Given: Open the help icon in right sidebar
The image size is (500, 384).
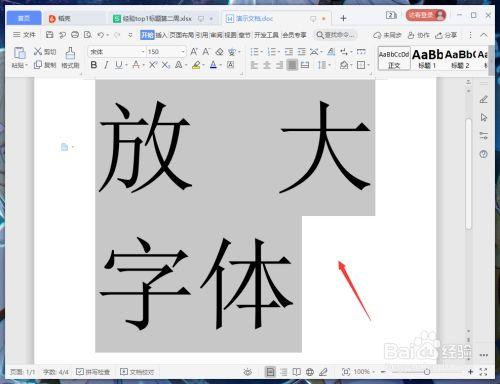Looking at the screenshot, I should click(483, 154).
